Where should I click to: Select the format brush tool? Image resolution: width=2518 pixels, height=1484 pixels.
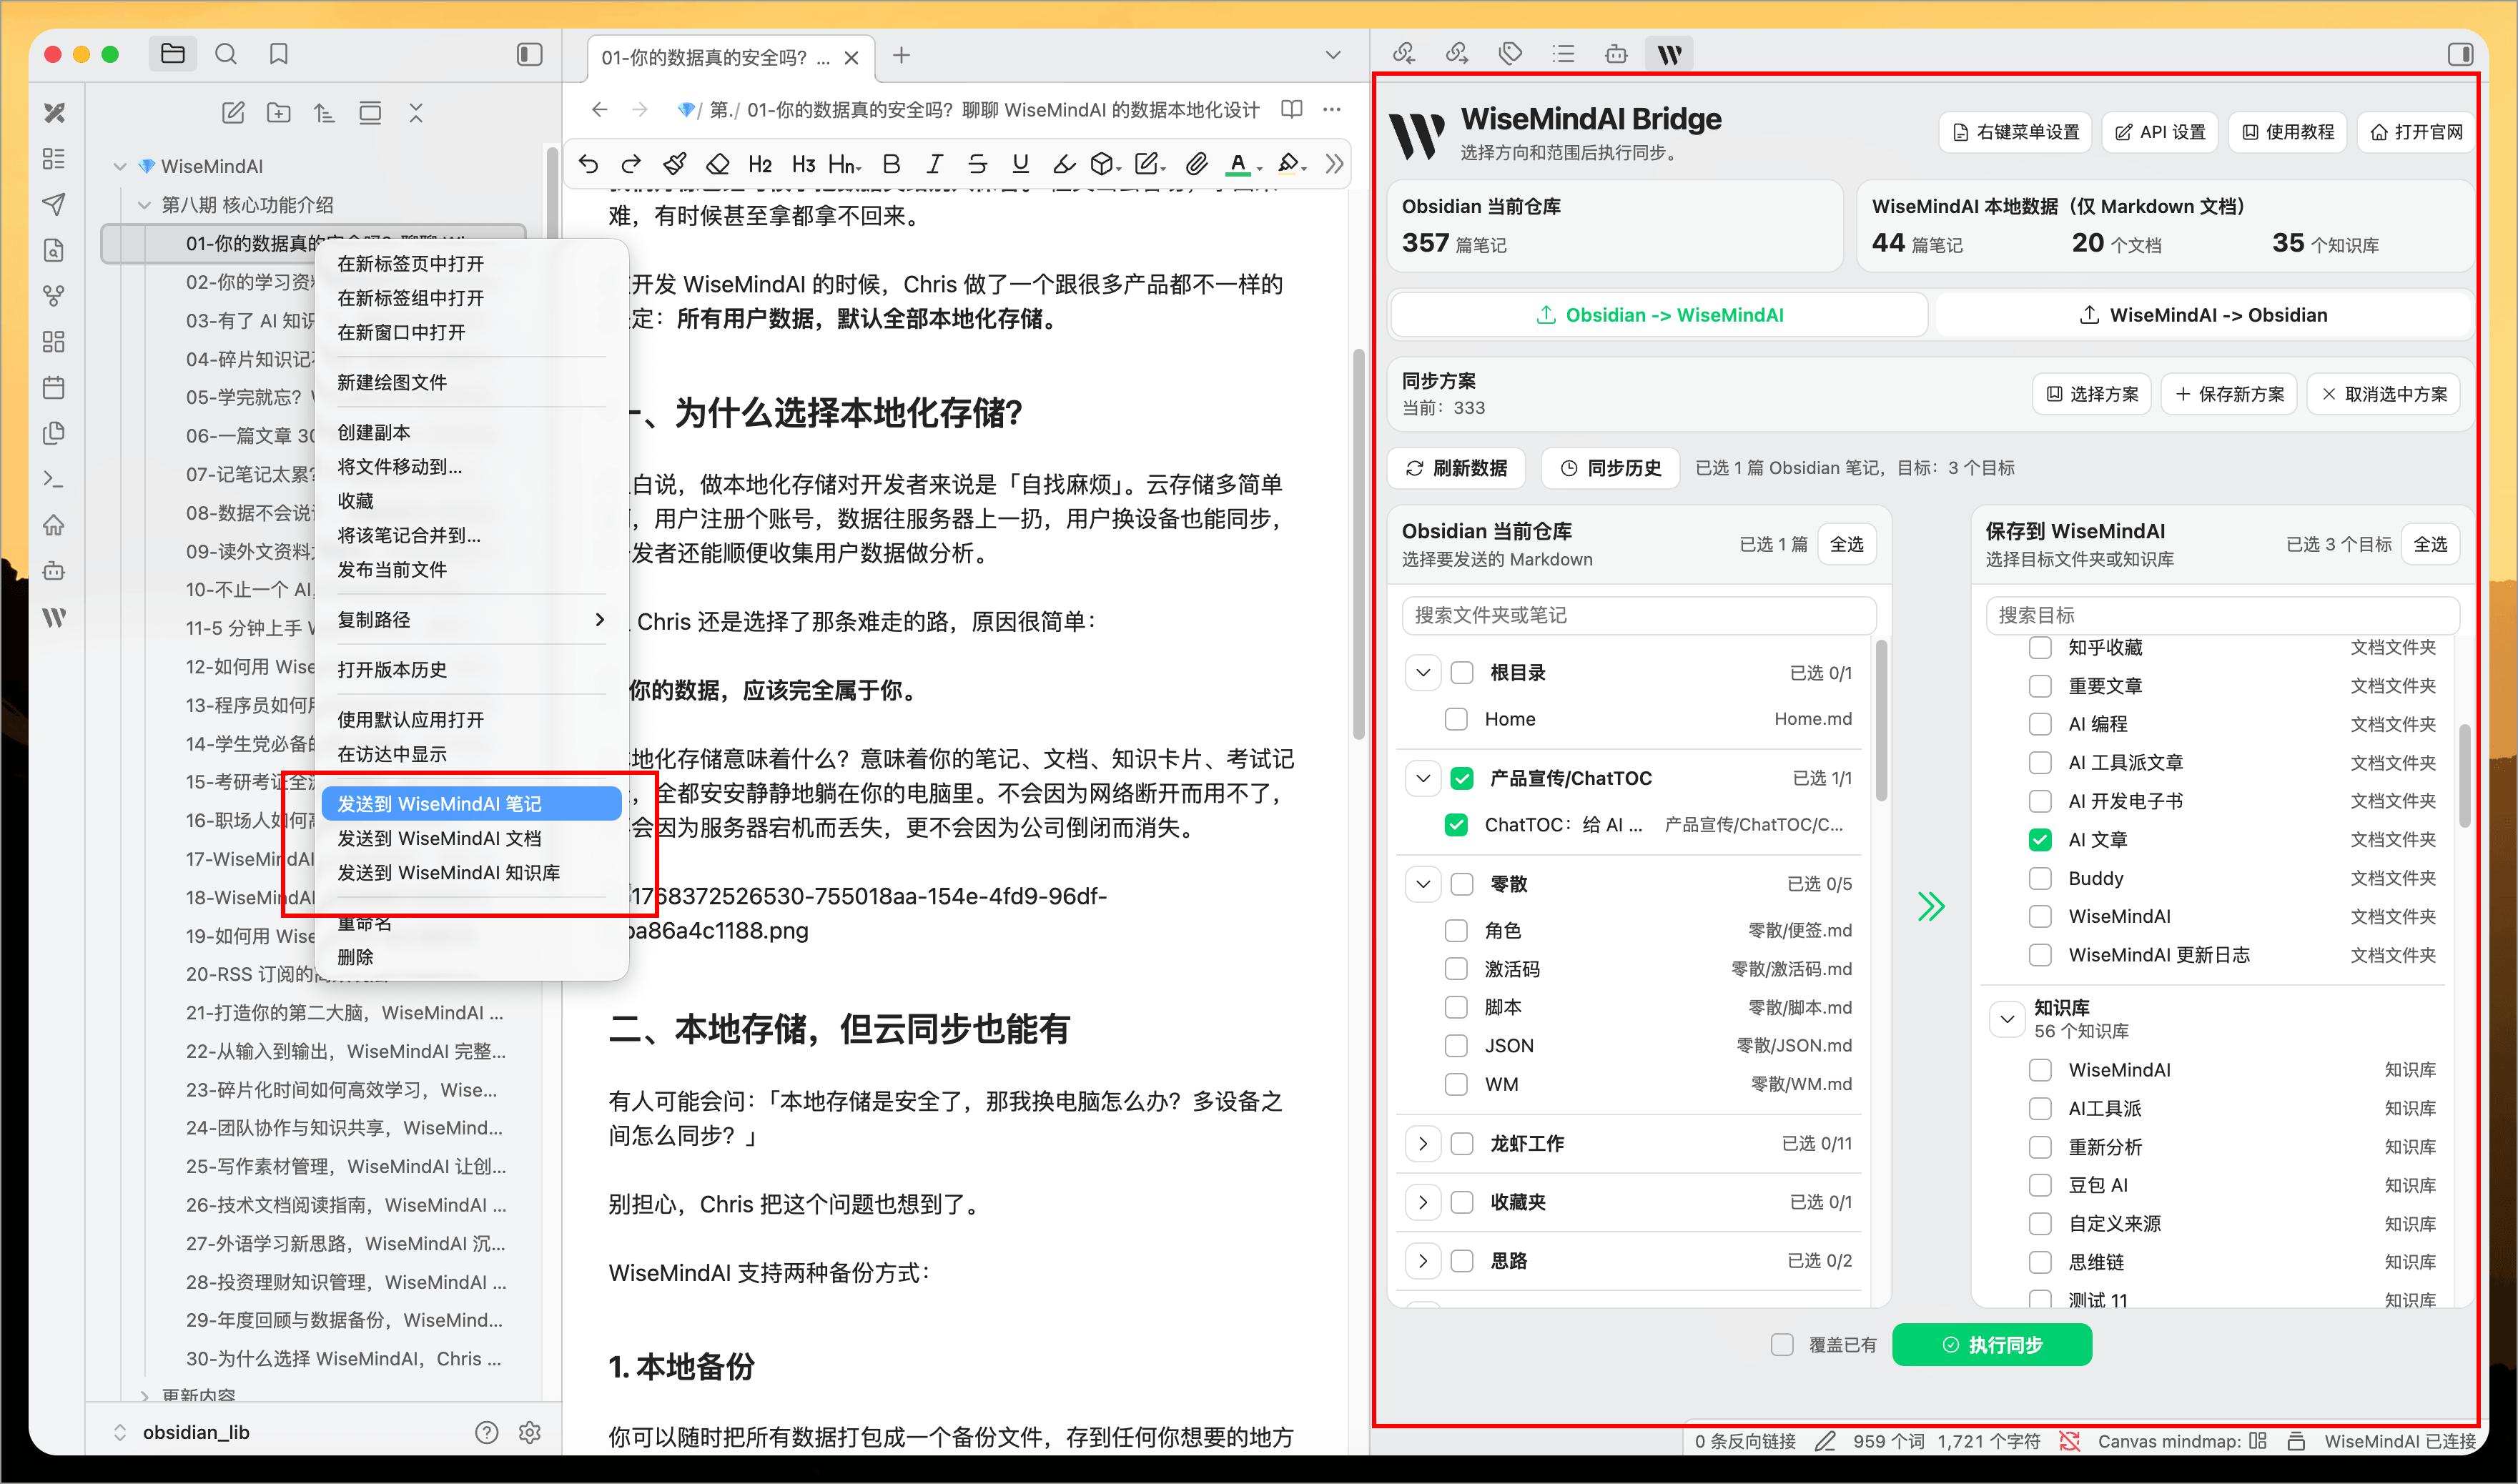(675, 164)
